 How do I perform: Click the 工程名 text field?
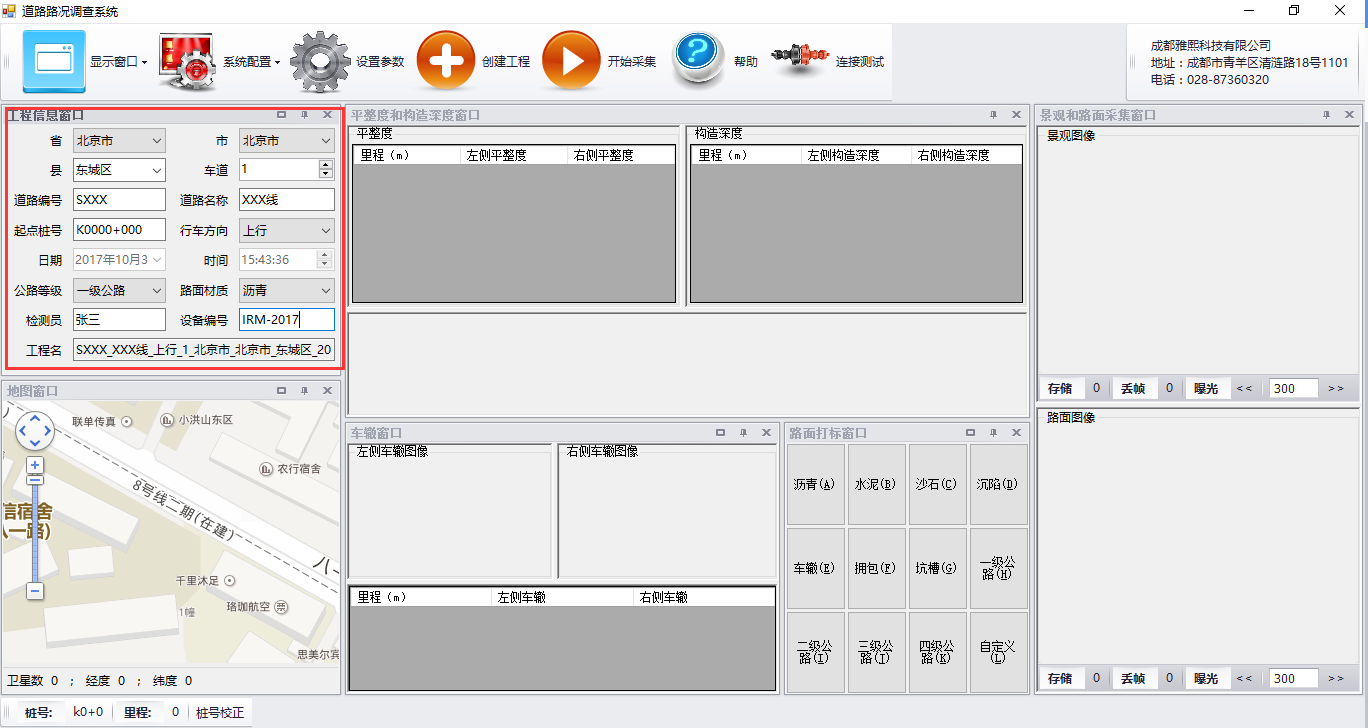204,350
